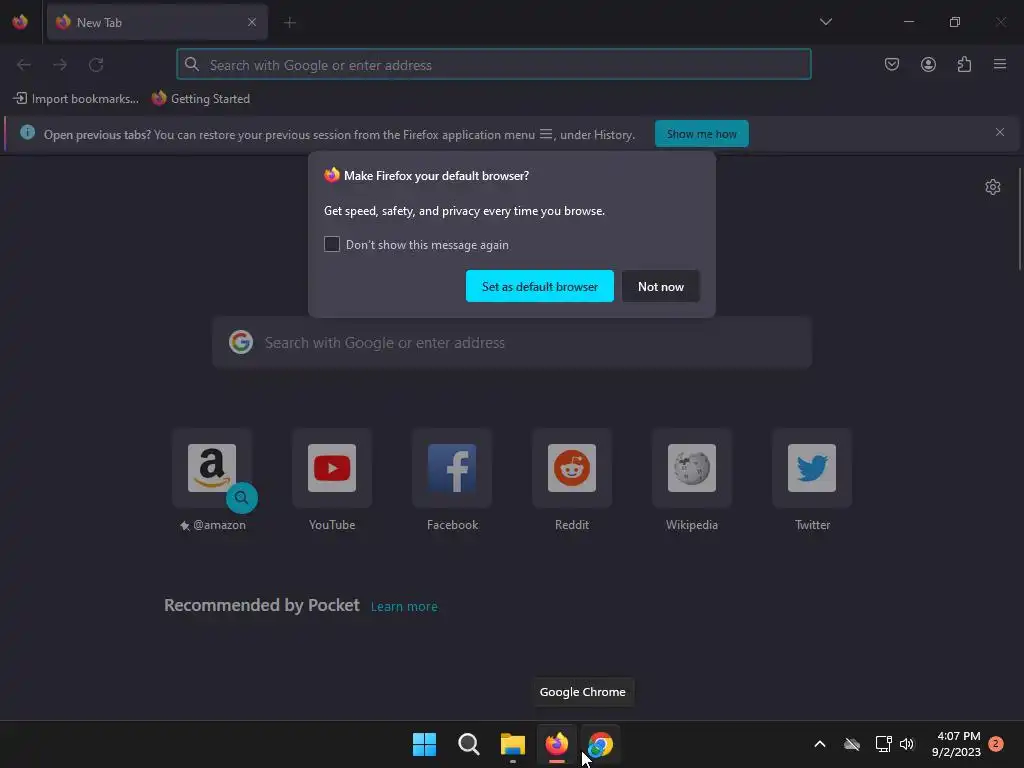Restore down the Firefox window
Image resolution: width=1024 pixels, height=768 pixels.
955,22
